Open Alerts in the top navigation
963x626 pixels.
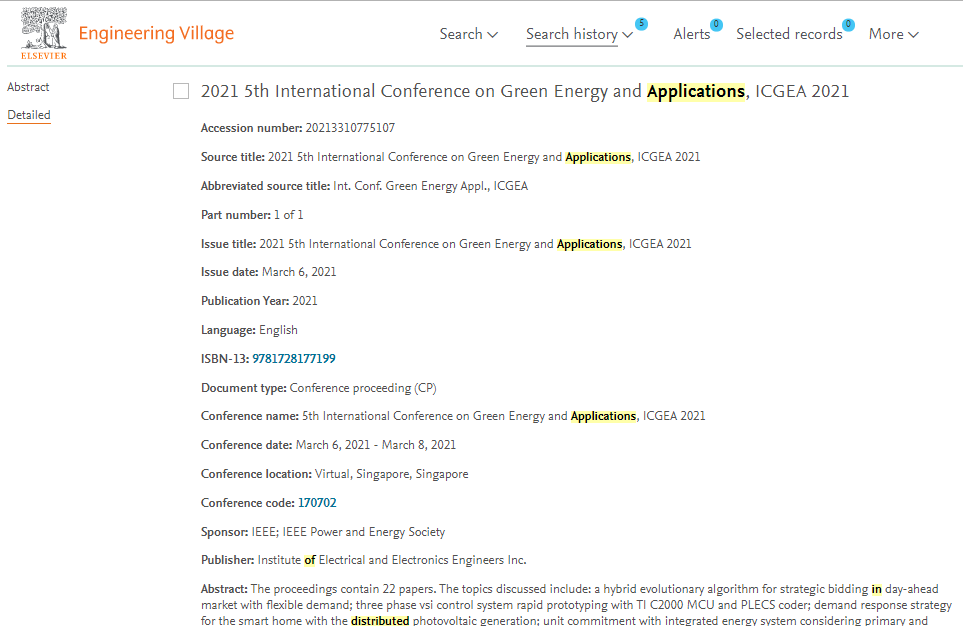pos(692,34)
